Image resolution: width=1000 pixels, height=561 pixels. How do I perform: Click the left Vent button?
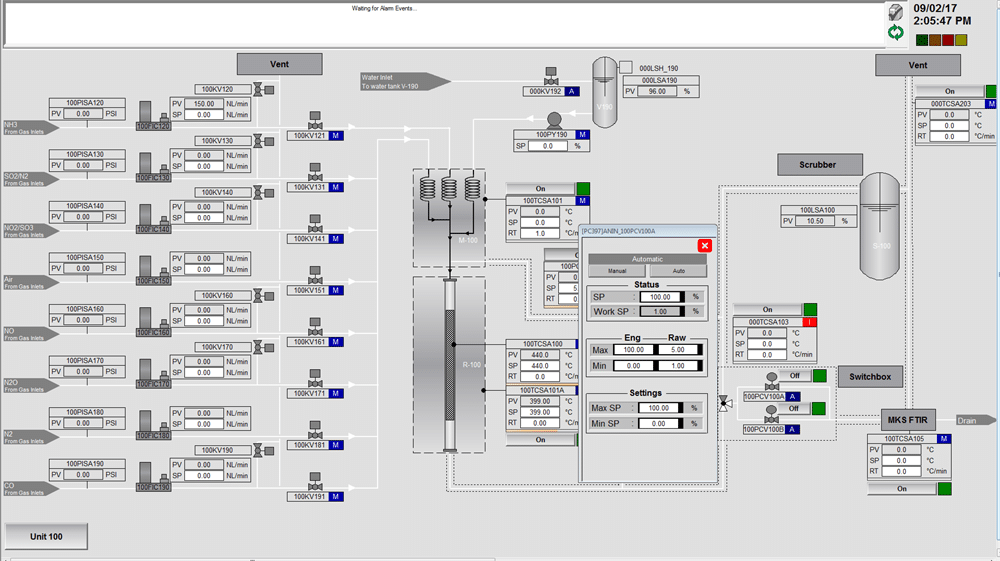point(279,64)
